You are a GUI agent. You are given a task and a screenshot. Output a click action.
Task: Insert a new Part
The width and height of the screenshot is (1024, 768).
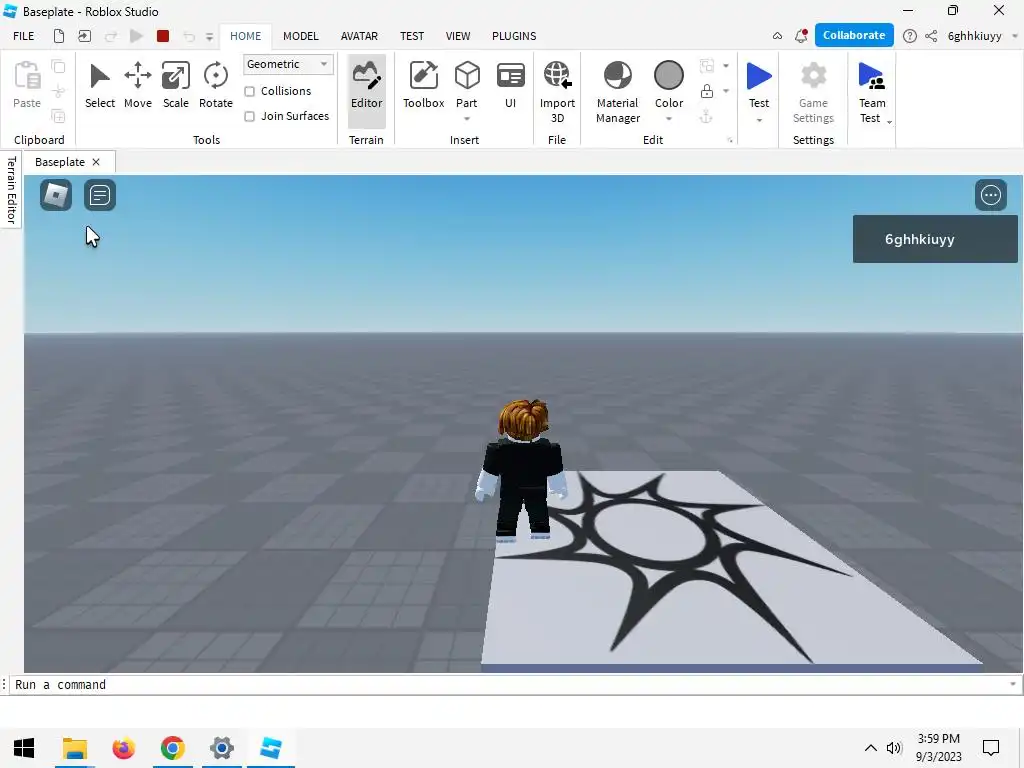[467, 84]
